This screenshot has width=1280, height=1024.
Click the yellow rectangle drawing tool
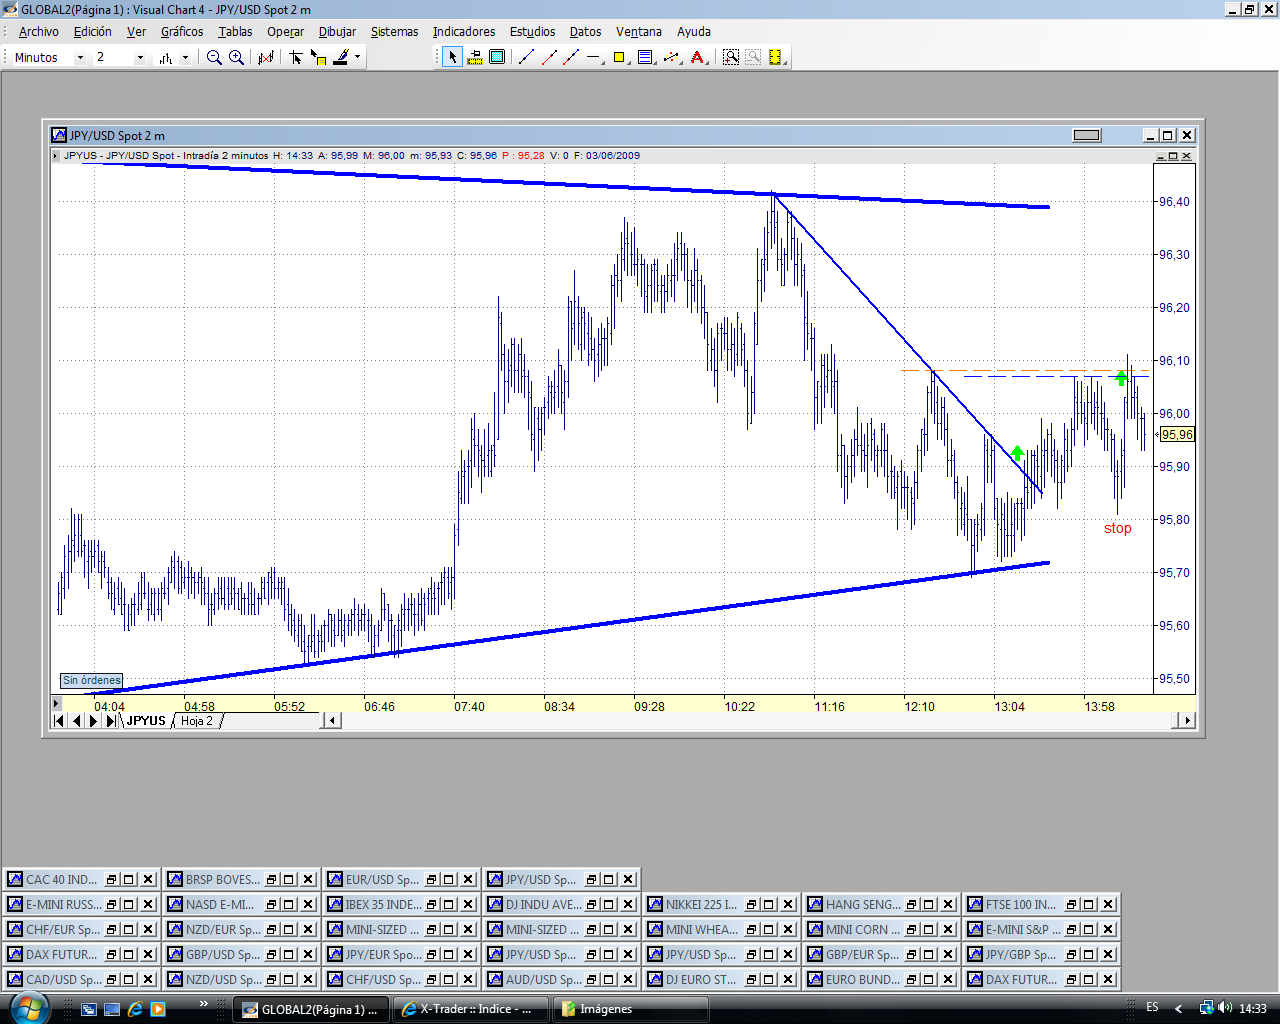point(619,58)
